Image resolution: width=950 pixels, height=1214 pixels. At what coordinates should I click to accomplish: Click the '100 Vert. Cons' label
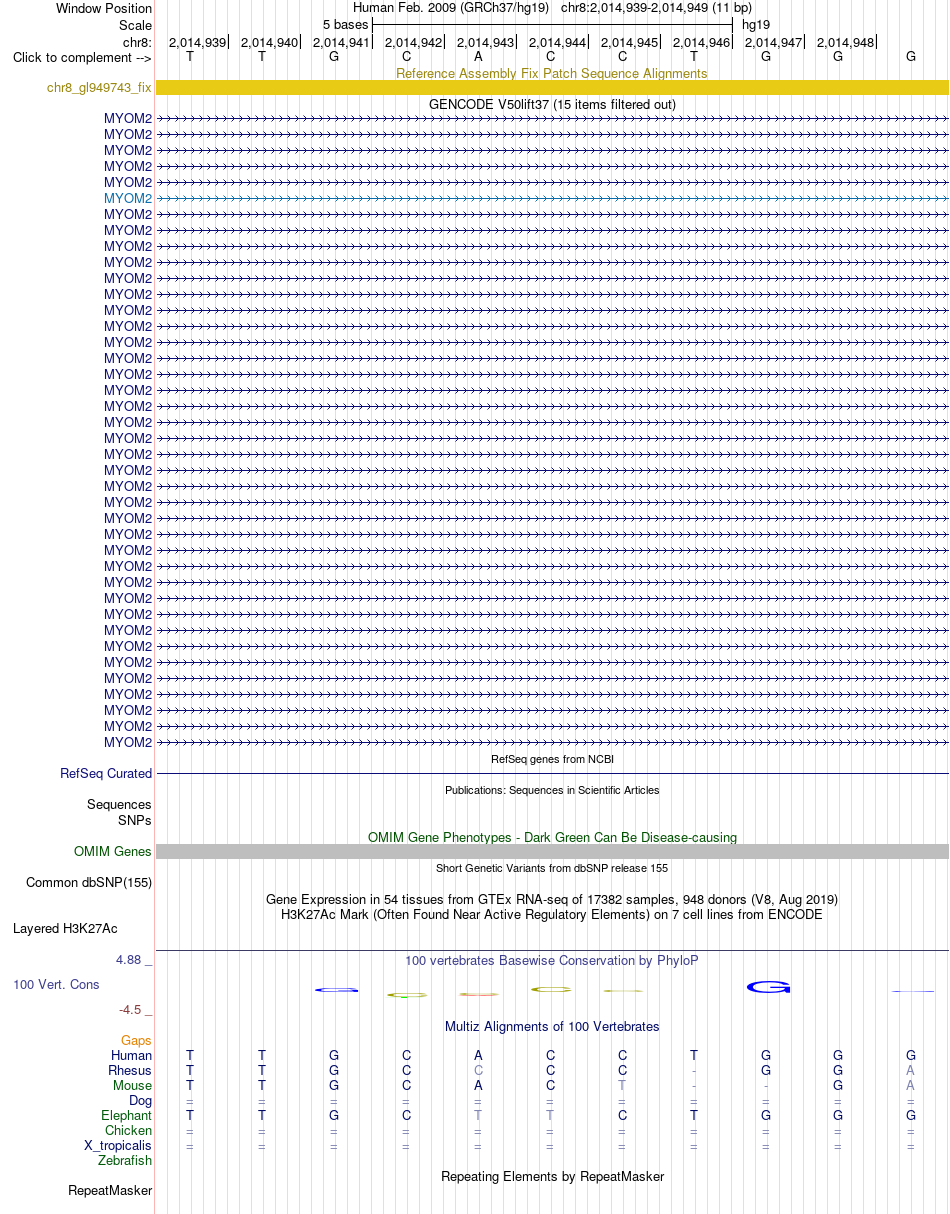(56, 985)
